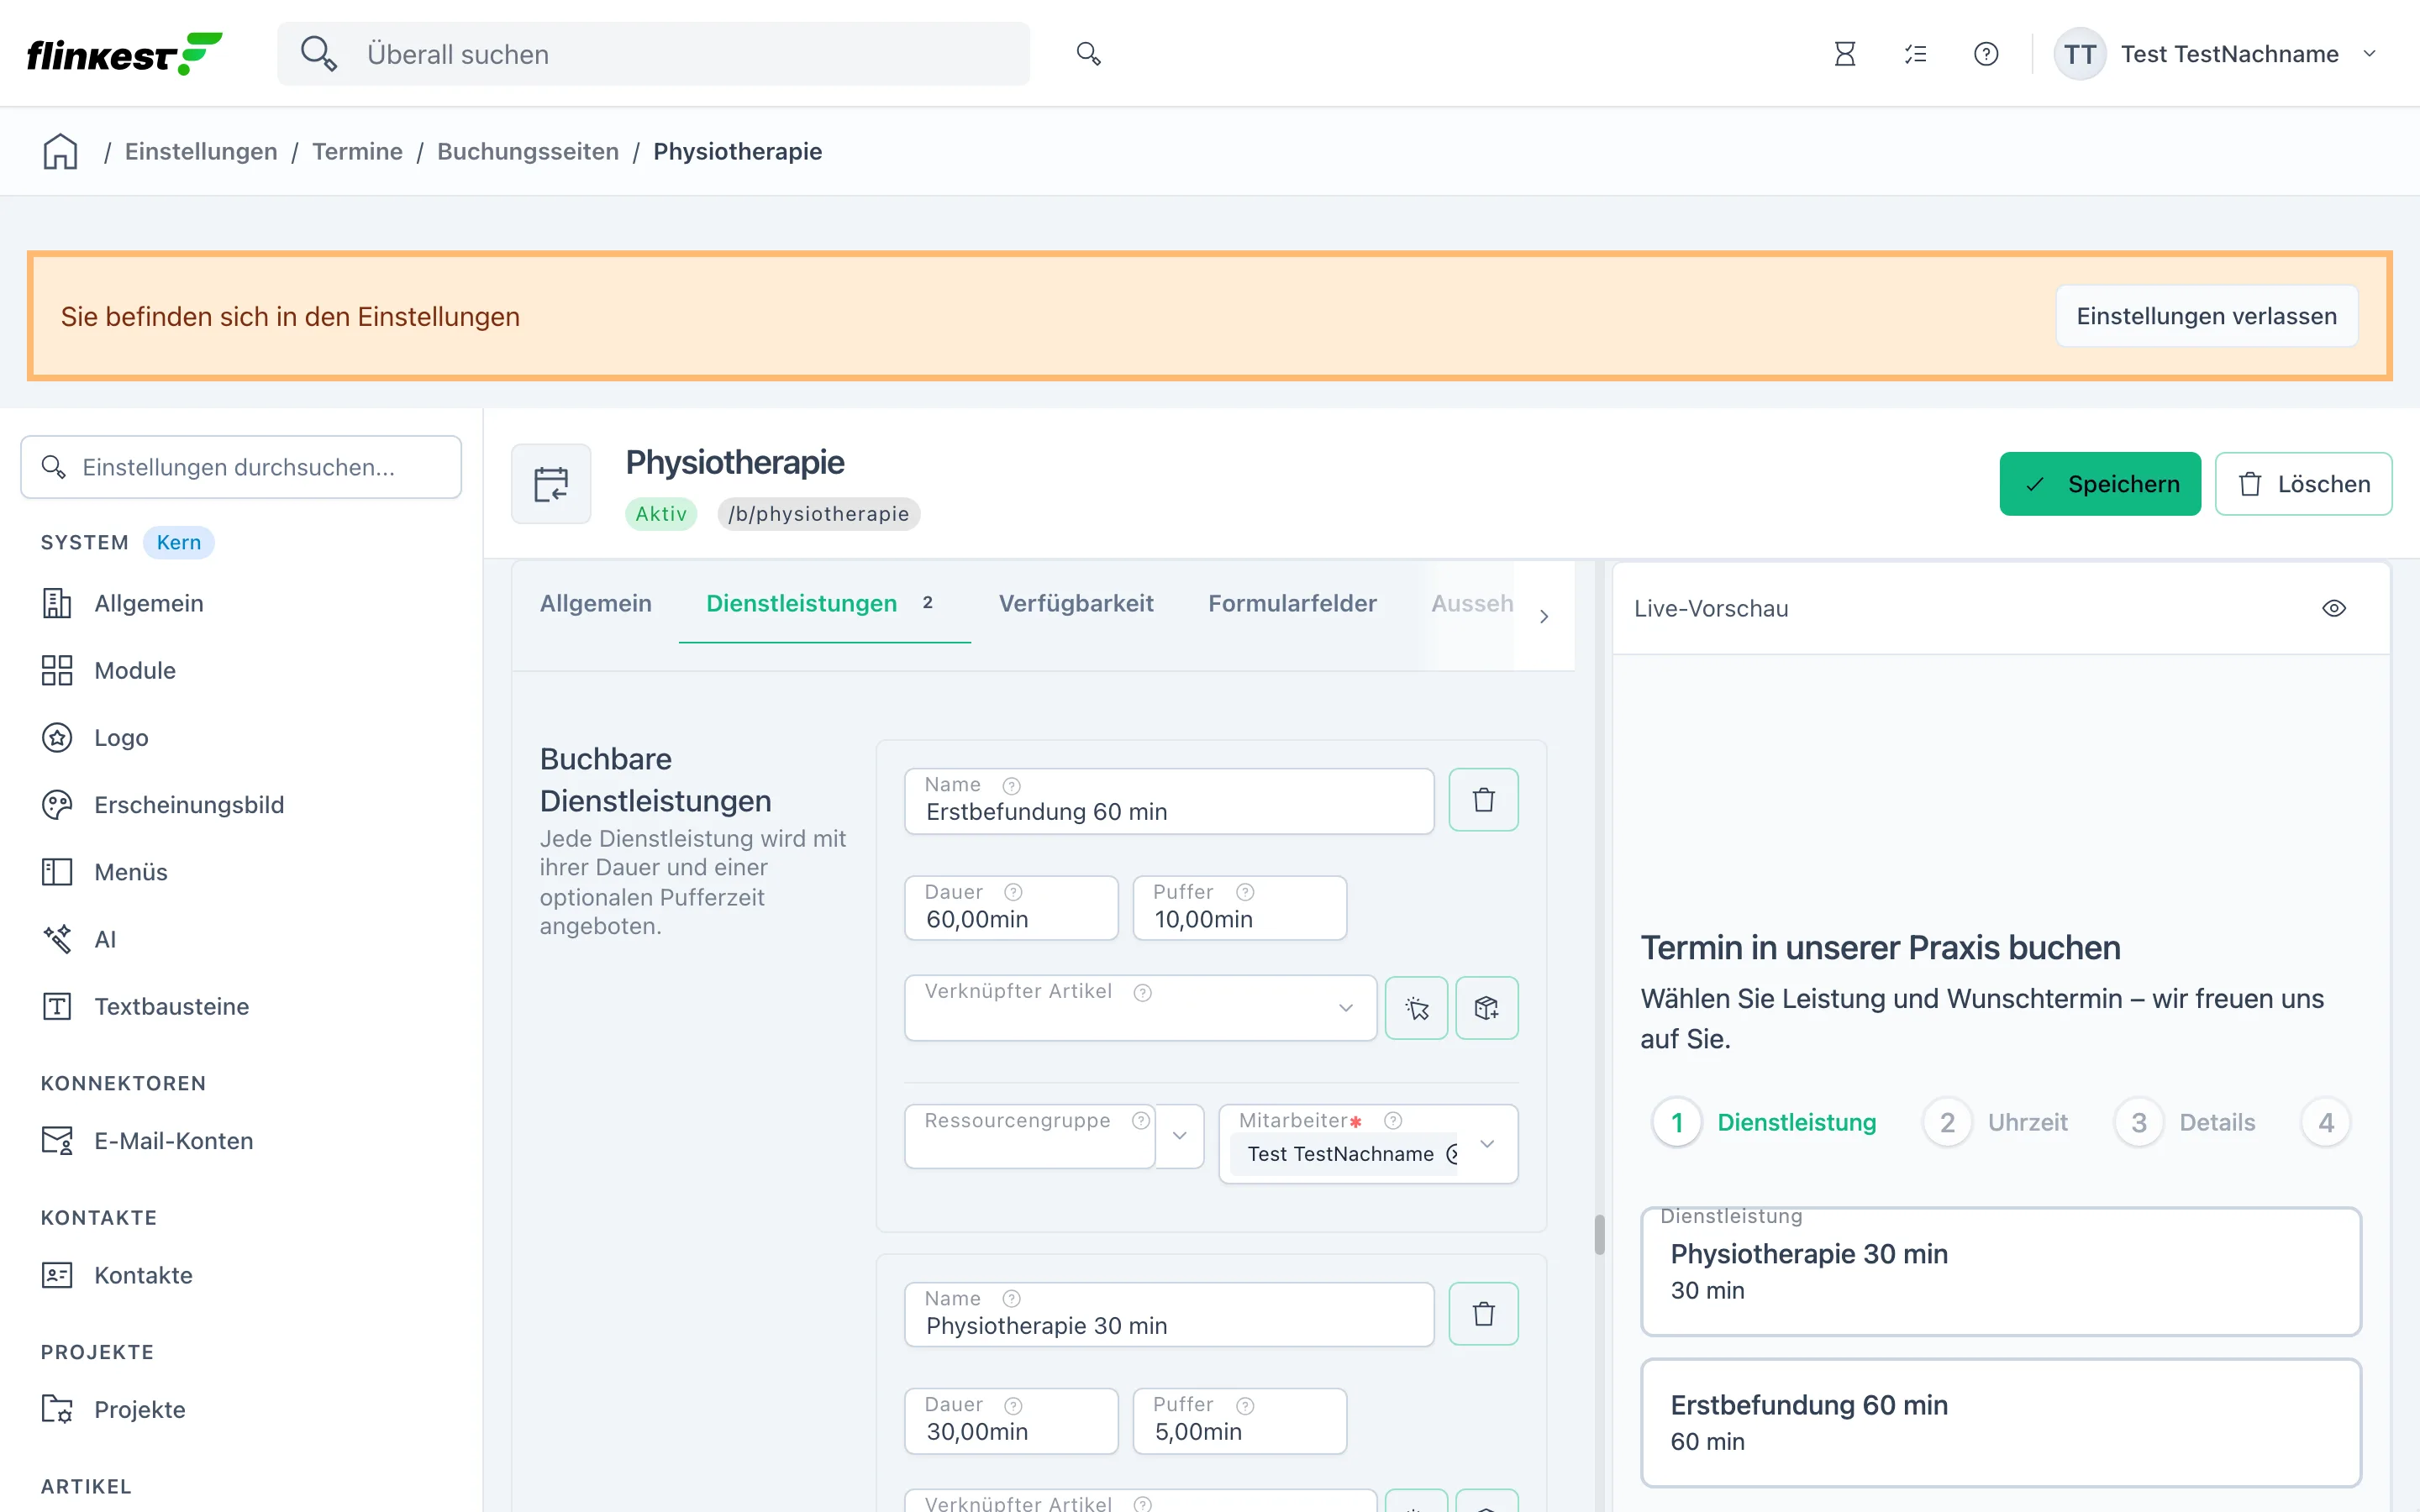Show help for Verknüpfter Artikel
Viewport: 2420px width, 1512px height.
1143,992
